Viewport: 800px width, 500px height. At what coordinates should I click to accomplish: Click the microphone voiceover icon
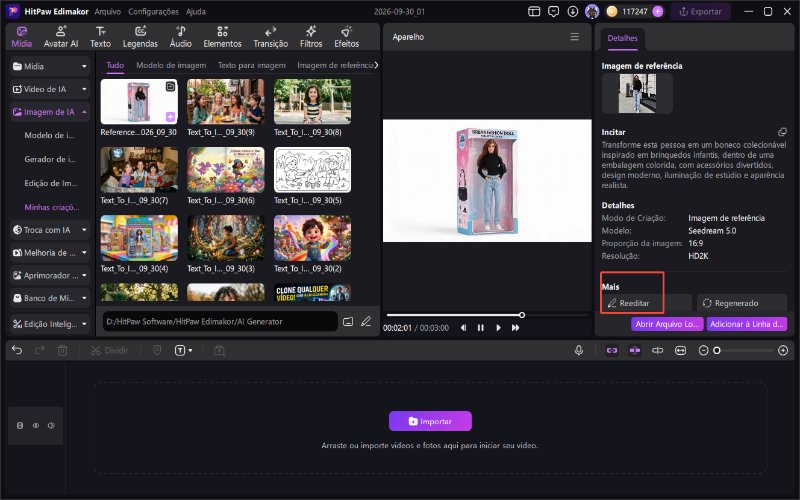(579, 351)
